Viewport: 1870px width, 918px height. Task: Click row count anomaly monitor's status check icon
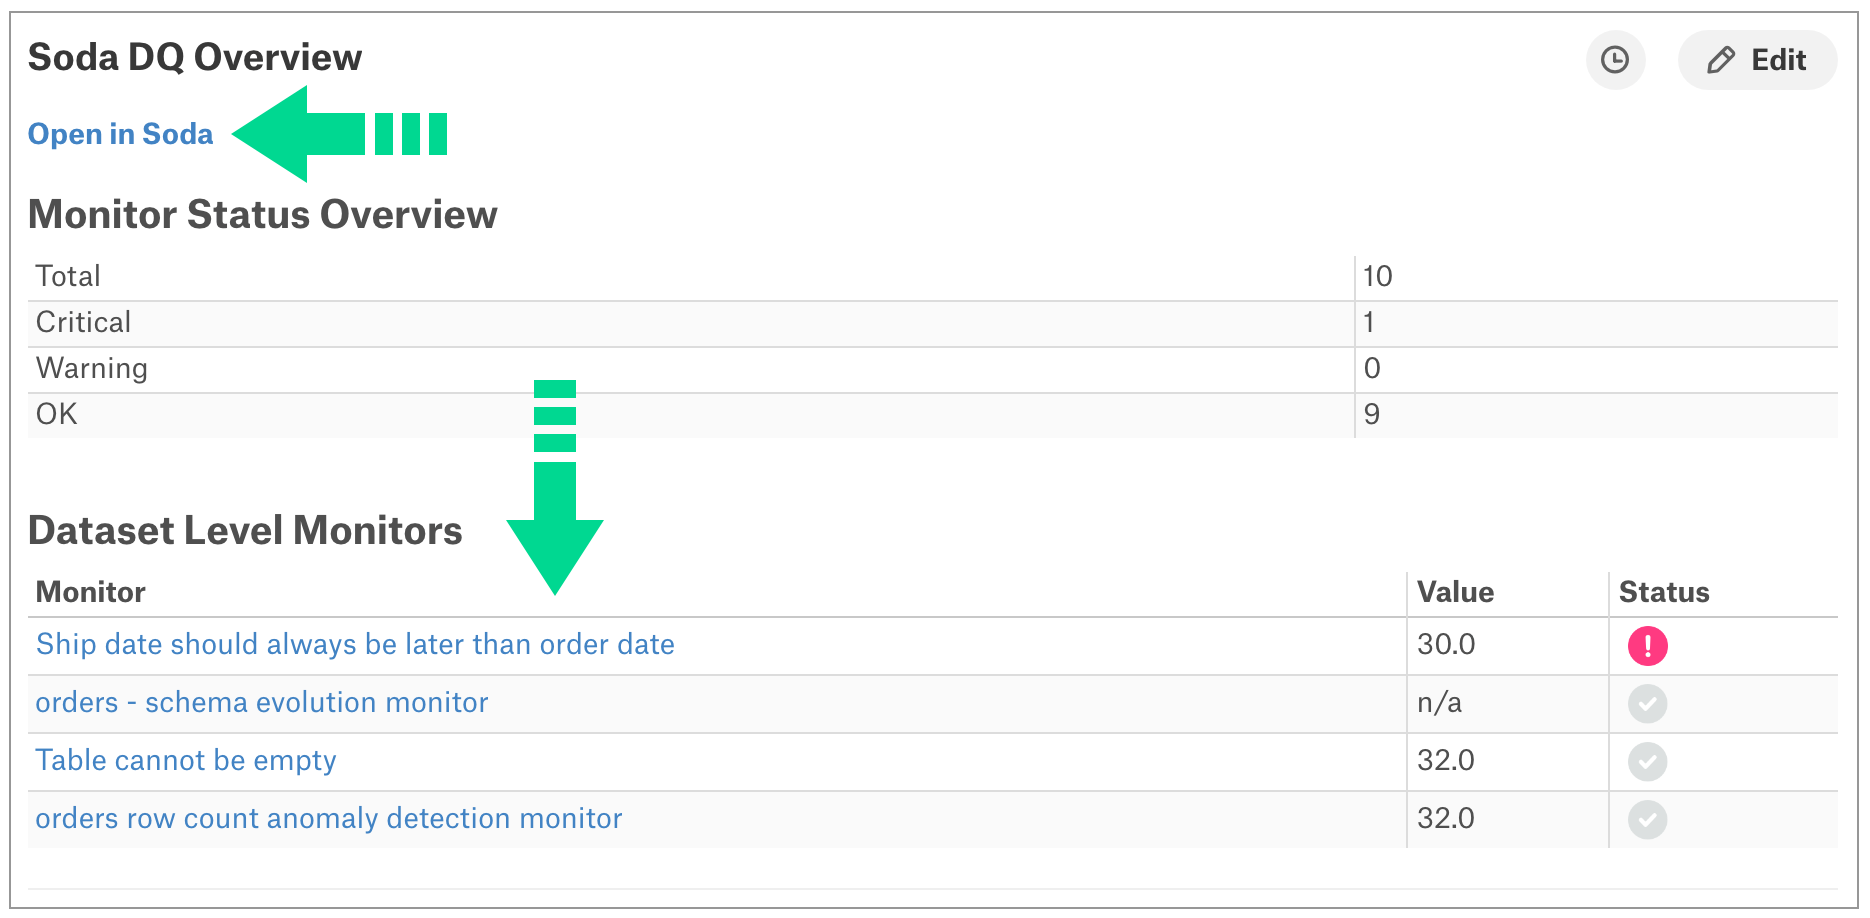[1647, 820]
